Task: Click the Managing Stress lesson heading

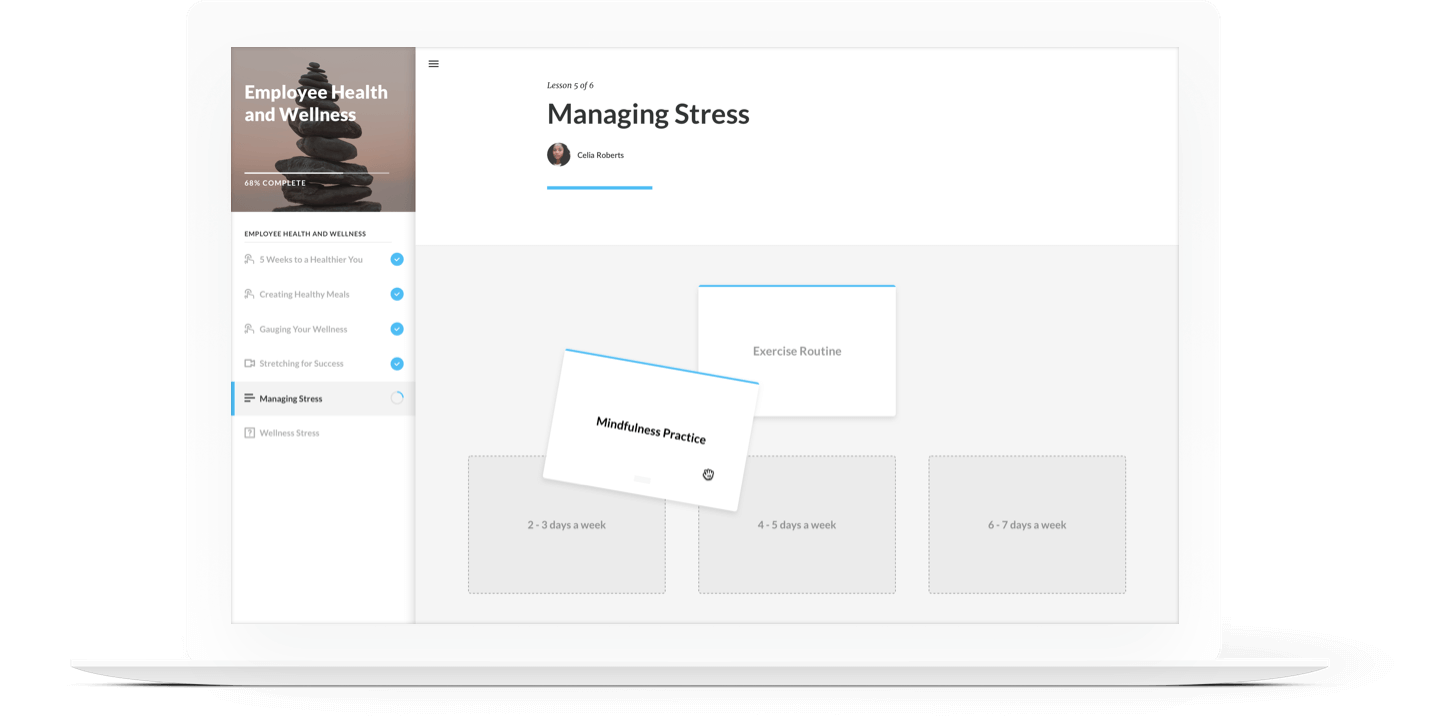Action: point(648,114)
